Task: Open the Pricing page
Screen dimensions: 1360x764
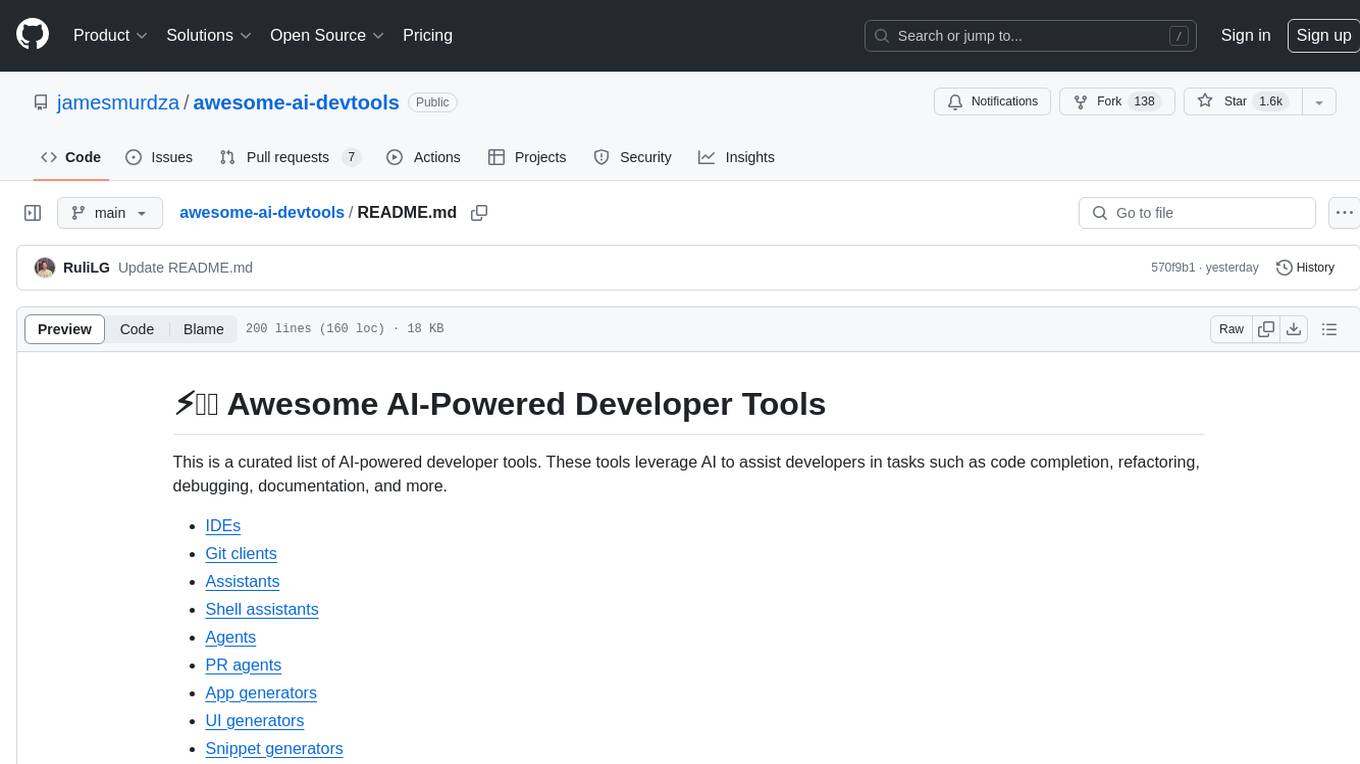Action: 427,35
